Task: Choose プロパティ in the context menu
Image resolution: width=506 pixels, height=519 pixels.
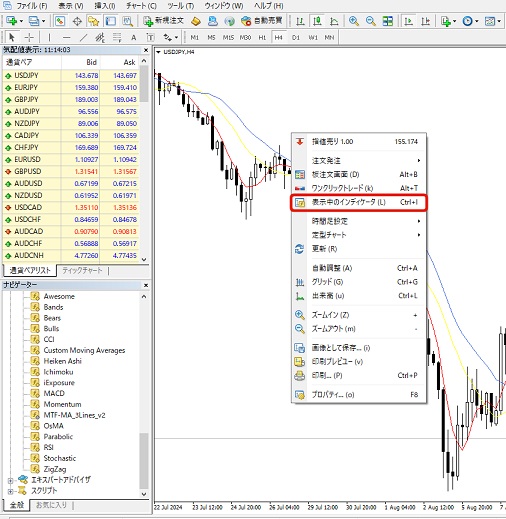Action: coord(359,395)
